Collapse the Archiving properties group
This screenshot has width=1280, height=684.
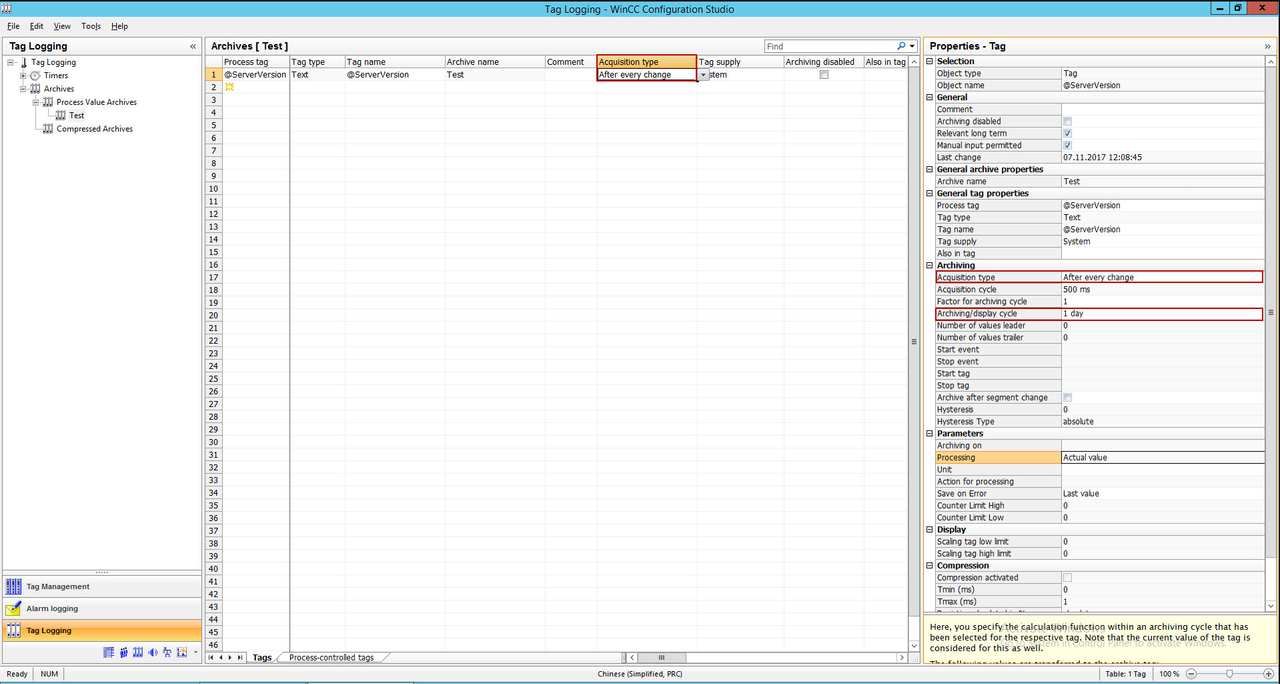(x=929, y=265)
